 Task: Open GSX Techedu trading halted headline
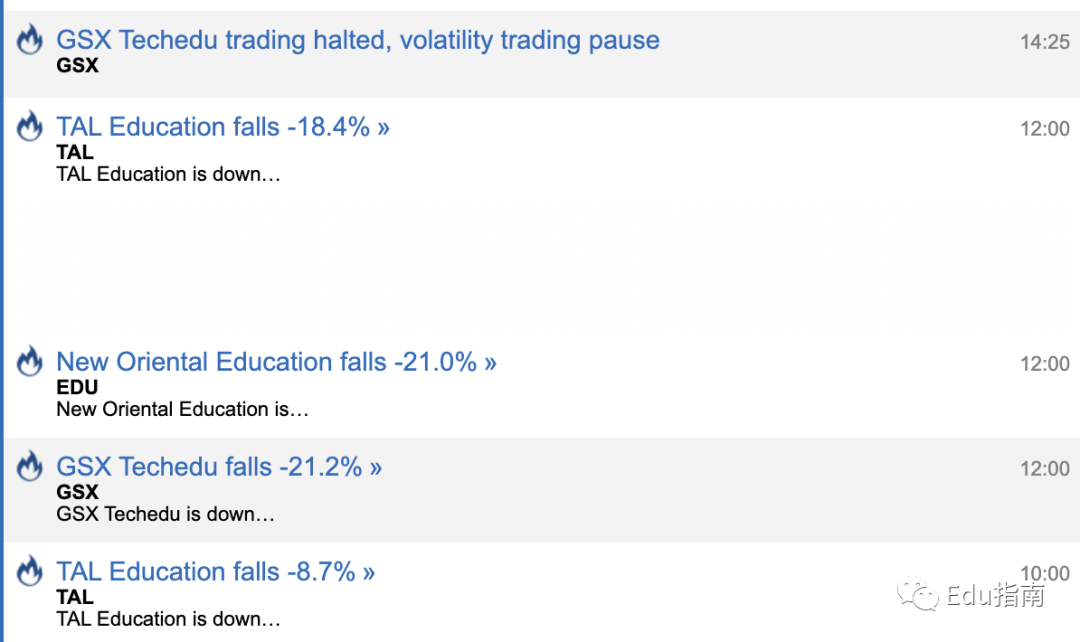click(x=357, y=40)
